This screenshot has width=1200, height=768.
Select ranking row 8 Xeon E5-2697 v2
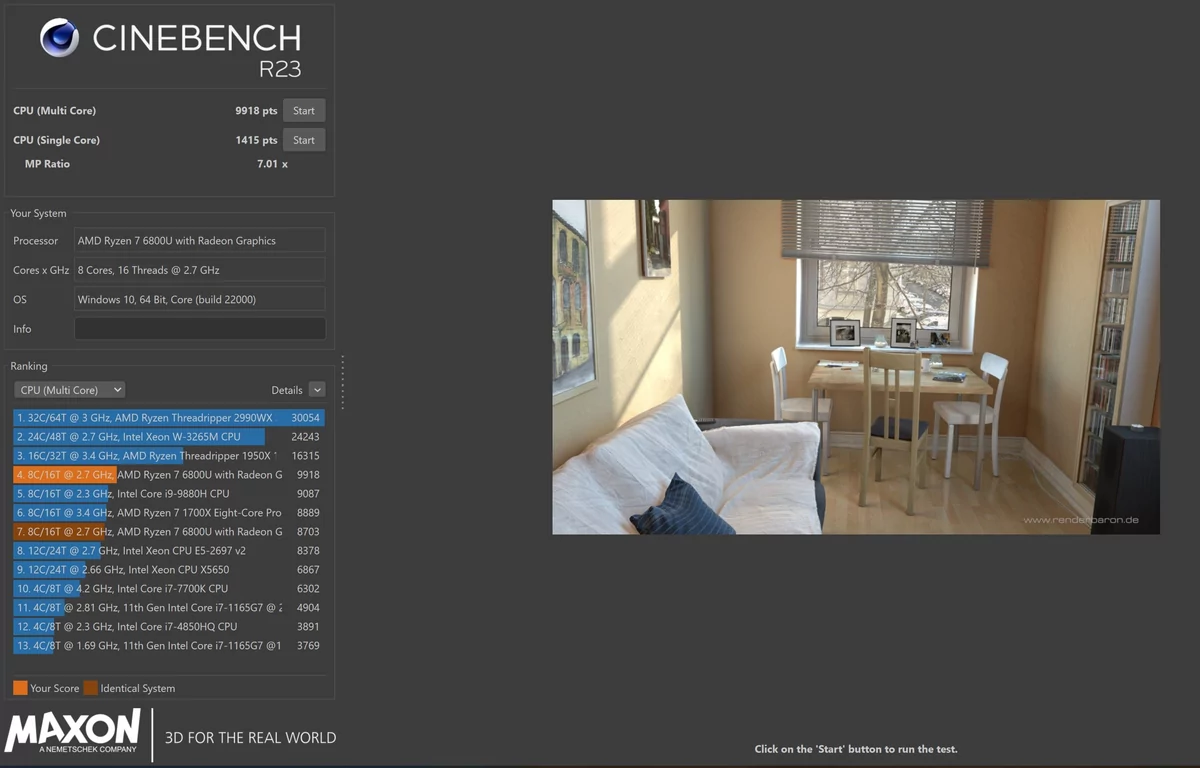(x=169, y=551)
